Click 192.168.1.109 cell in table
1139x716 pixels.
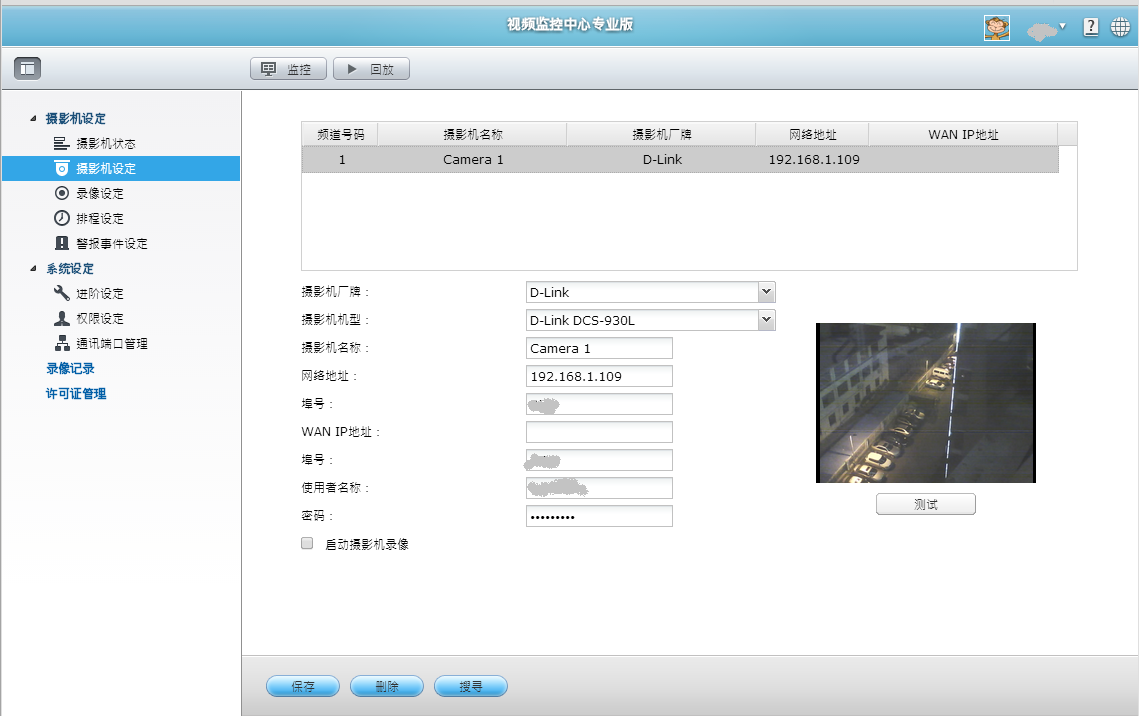pyautogui.click(x=814, y=160)
